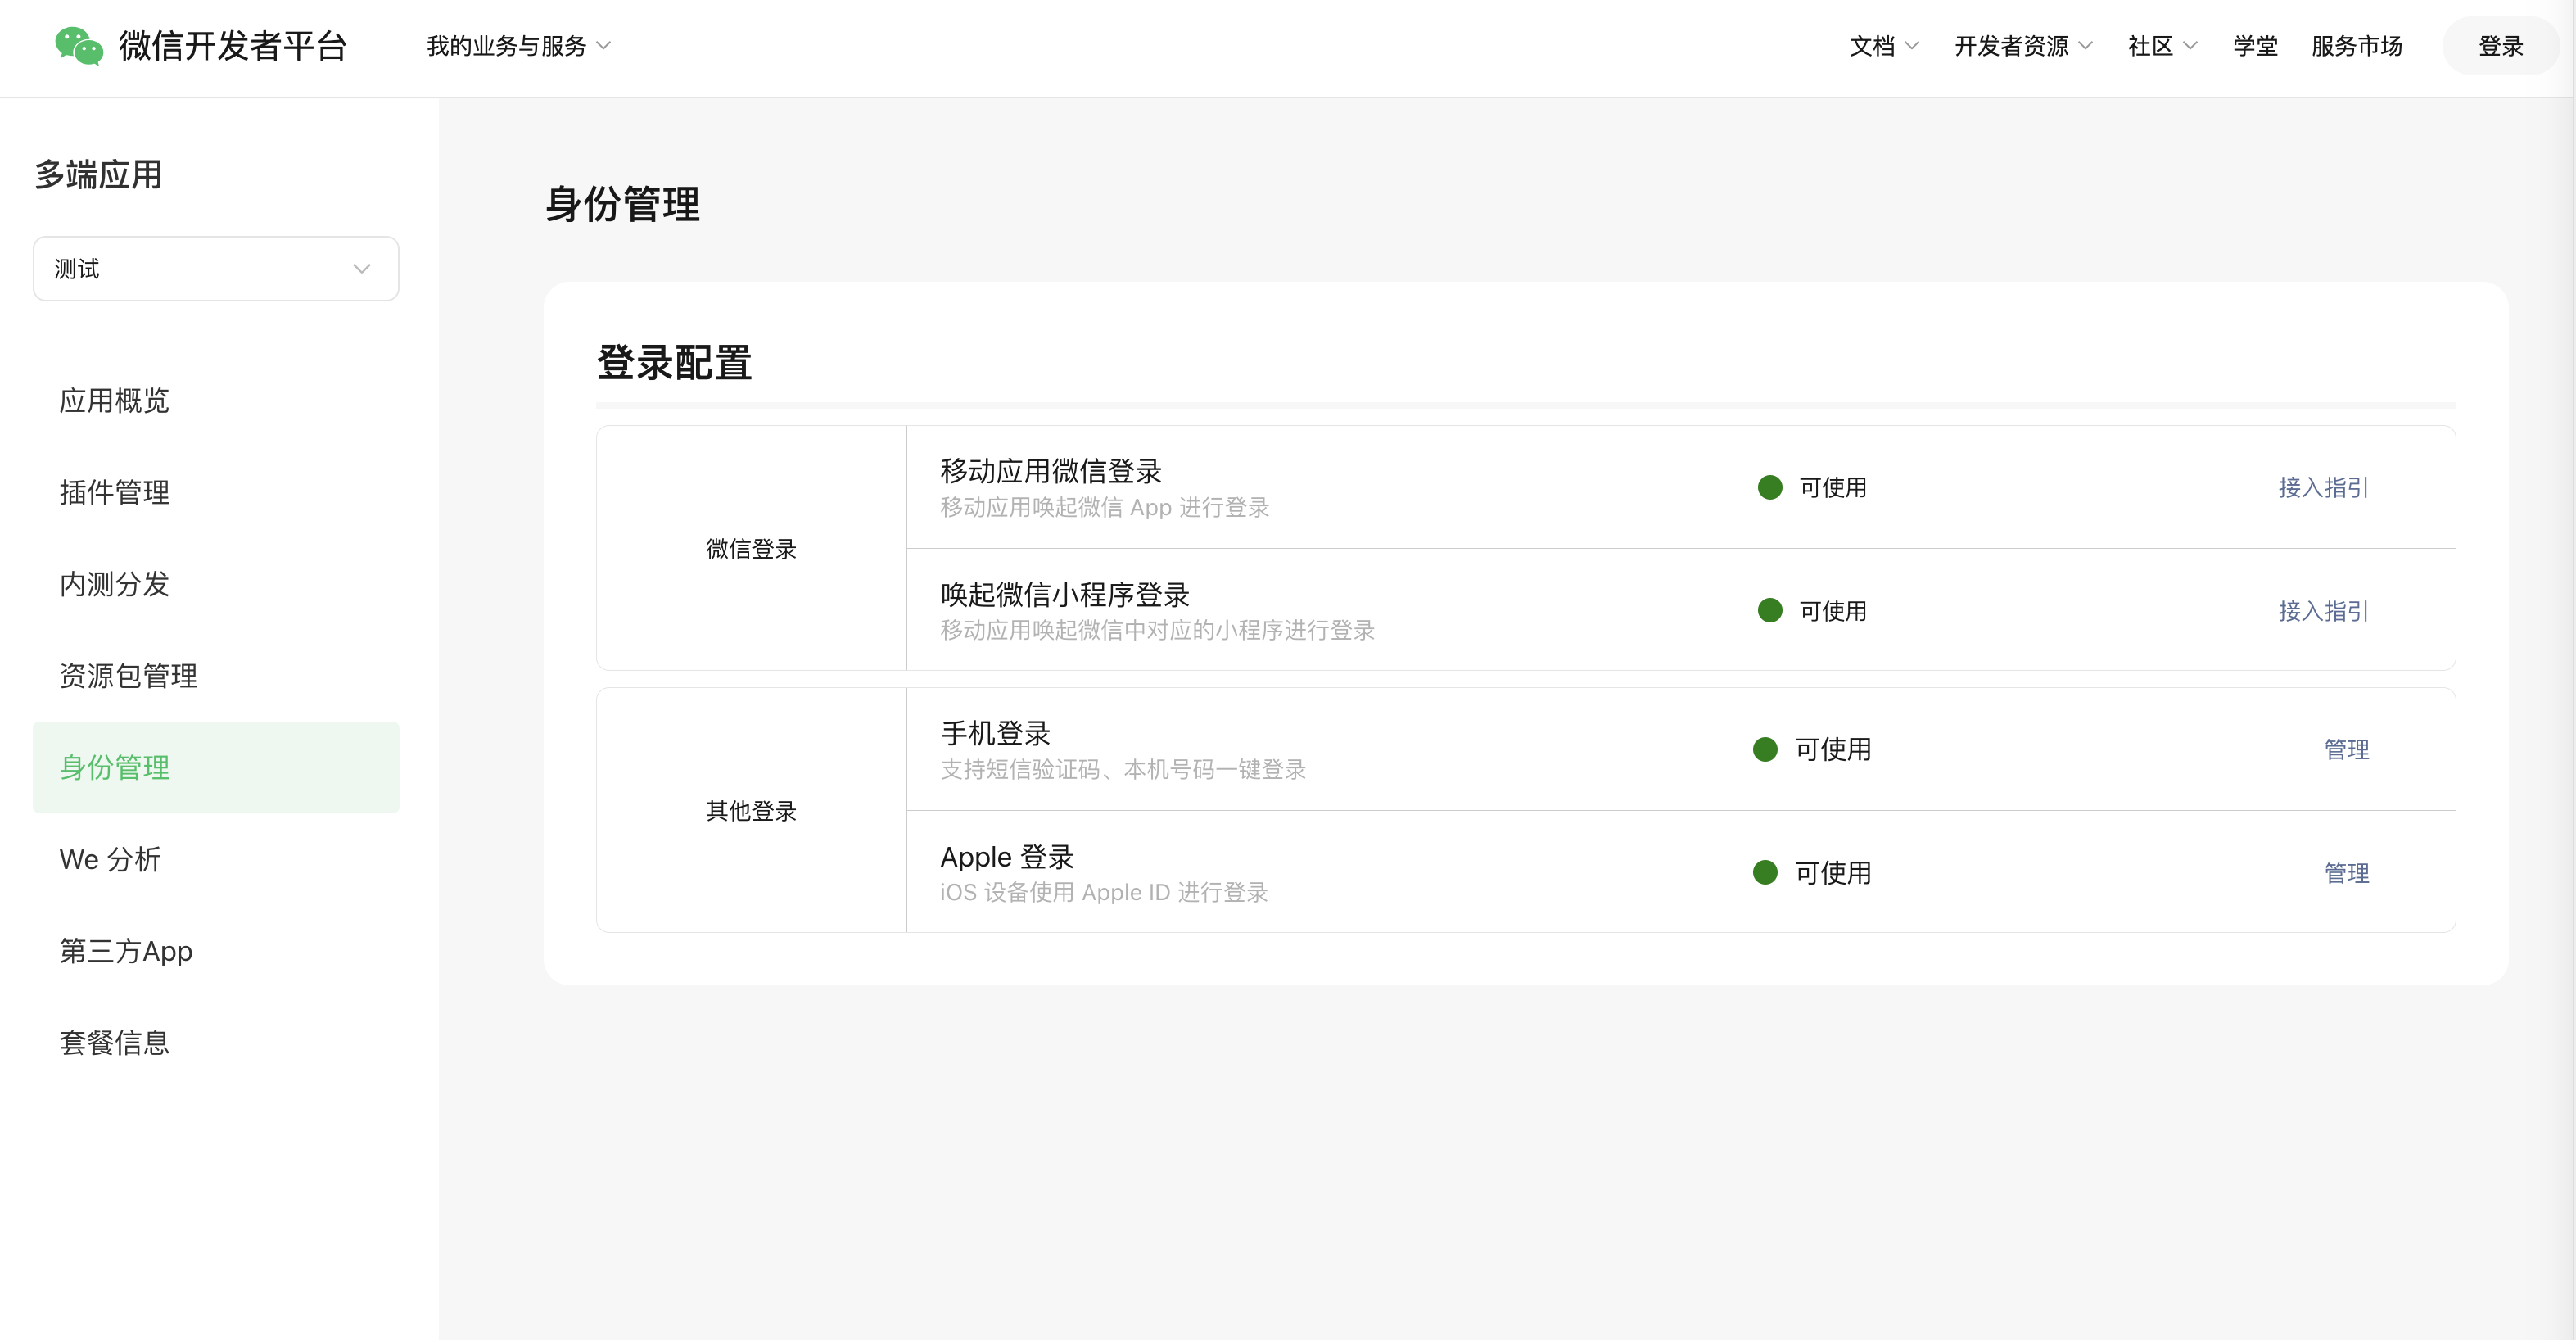The image size is (2576, 1340).
Task: Click Apple 登录 row title
Action: tap(1007, 857)
